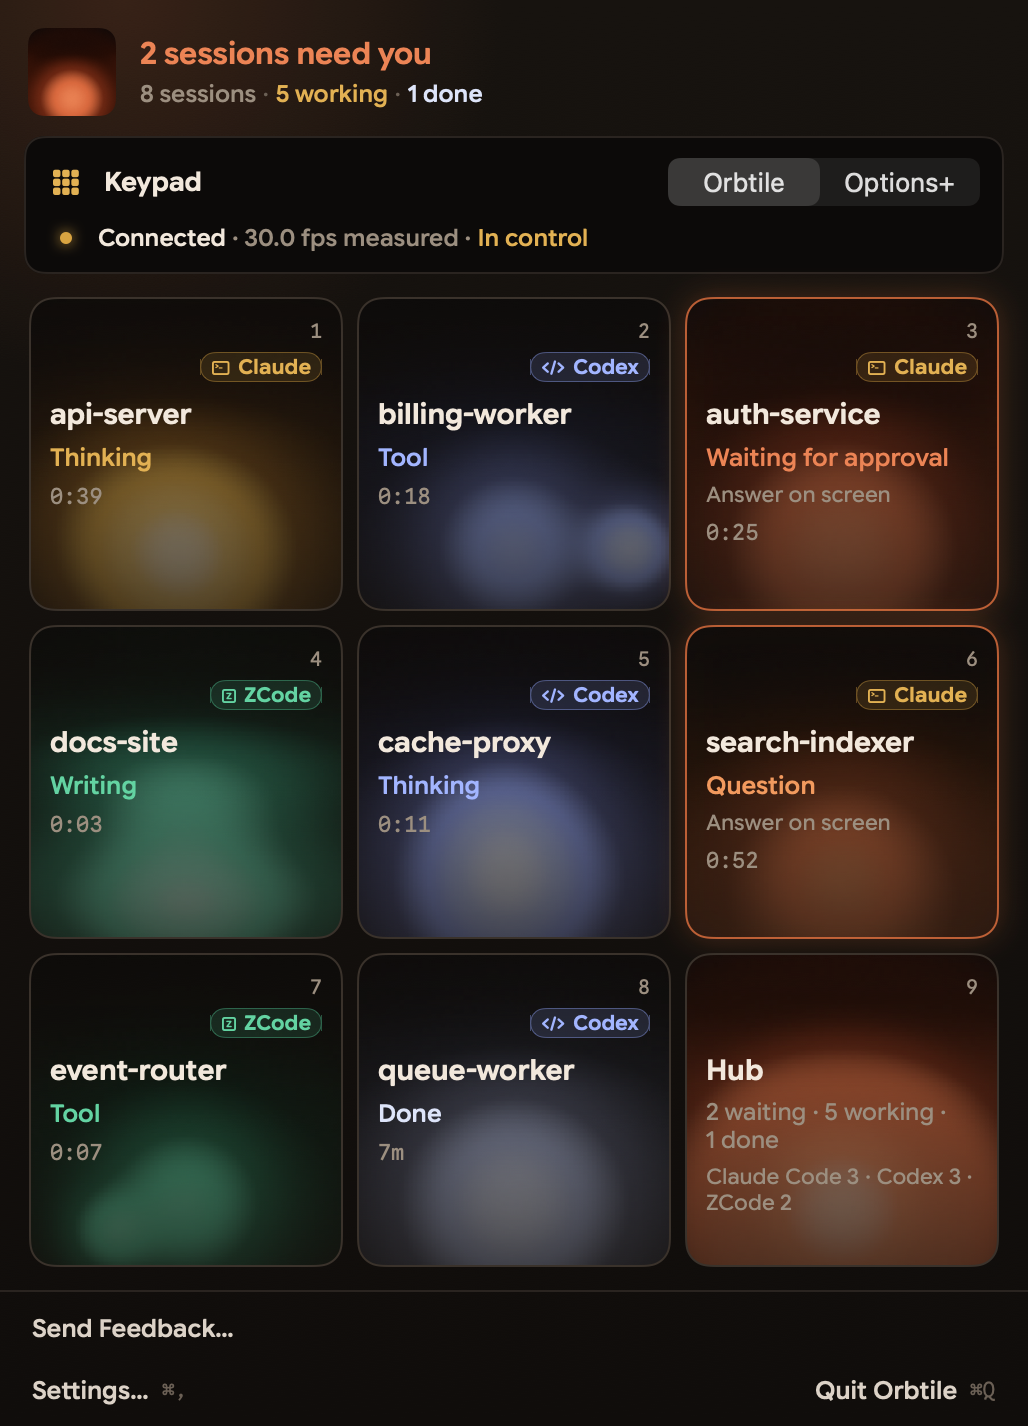Image resolution: width=1028 pixels, height=1426 pixels.
Task: Click the ZCode badge on docs-site
Action: 266,695
